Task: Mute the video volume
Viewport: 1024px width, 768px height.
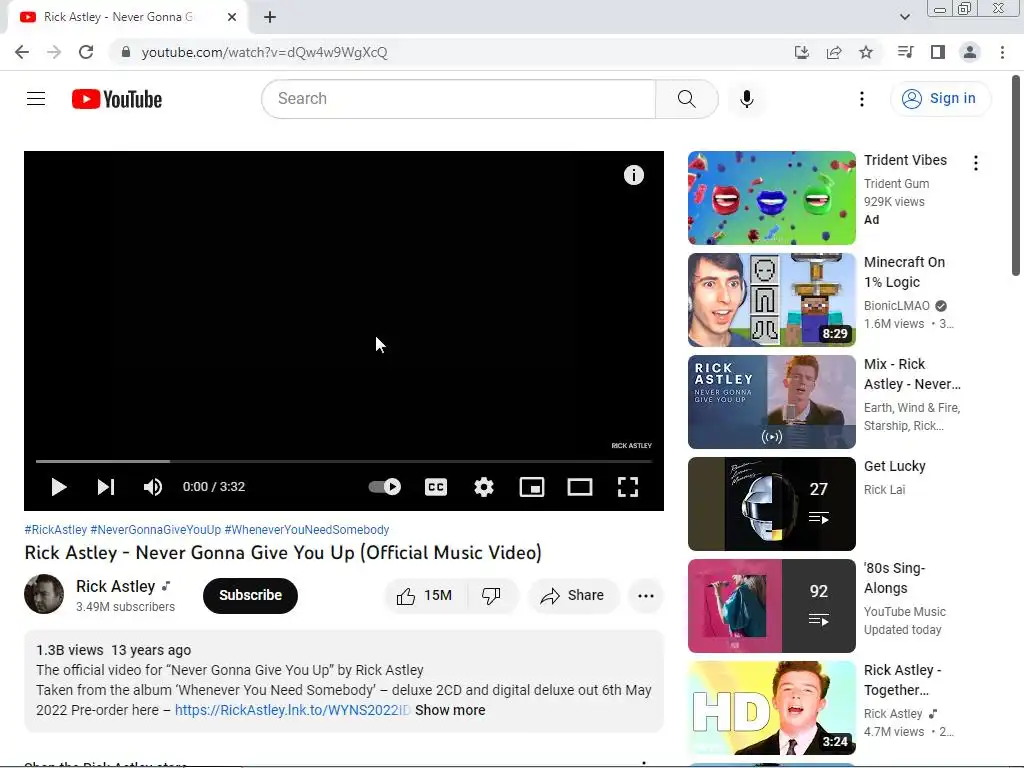Action: click(x=153, y=487)
